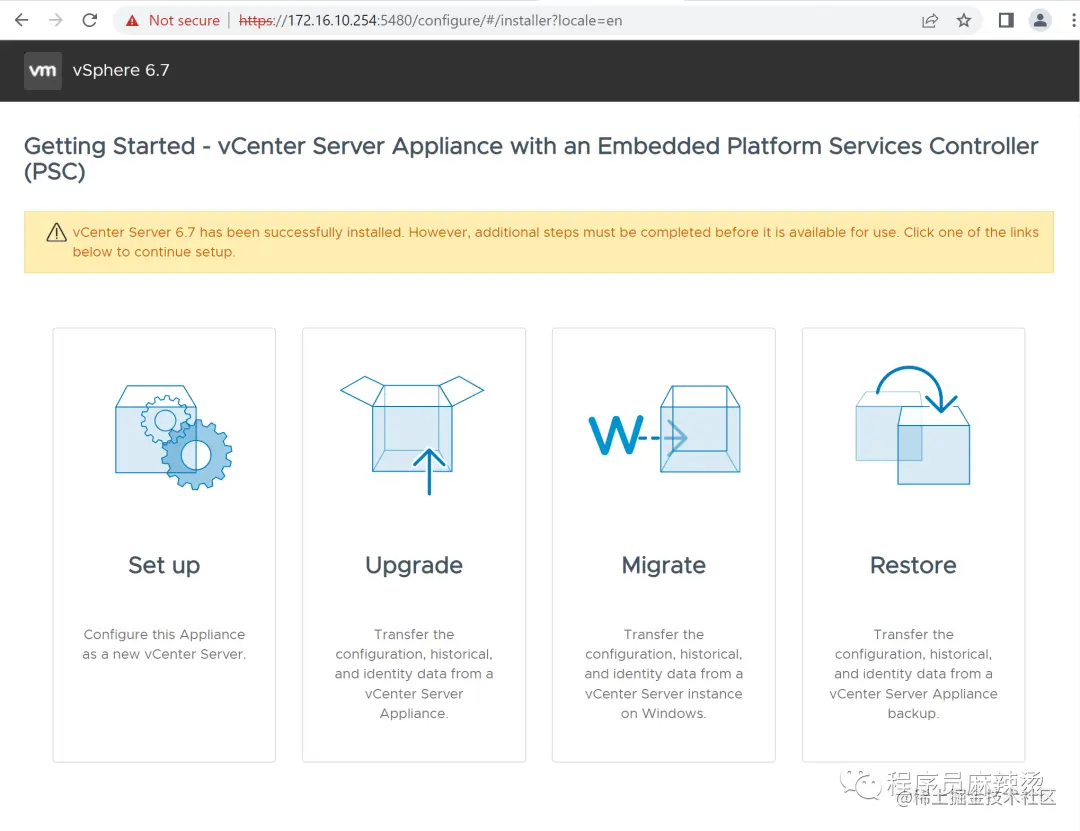This screenshot has width=1080, height=831.
Task: Click the Migrate Windows-to-box icon
Action: tap(665, 430)
